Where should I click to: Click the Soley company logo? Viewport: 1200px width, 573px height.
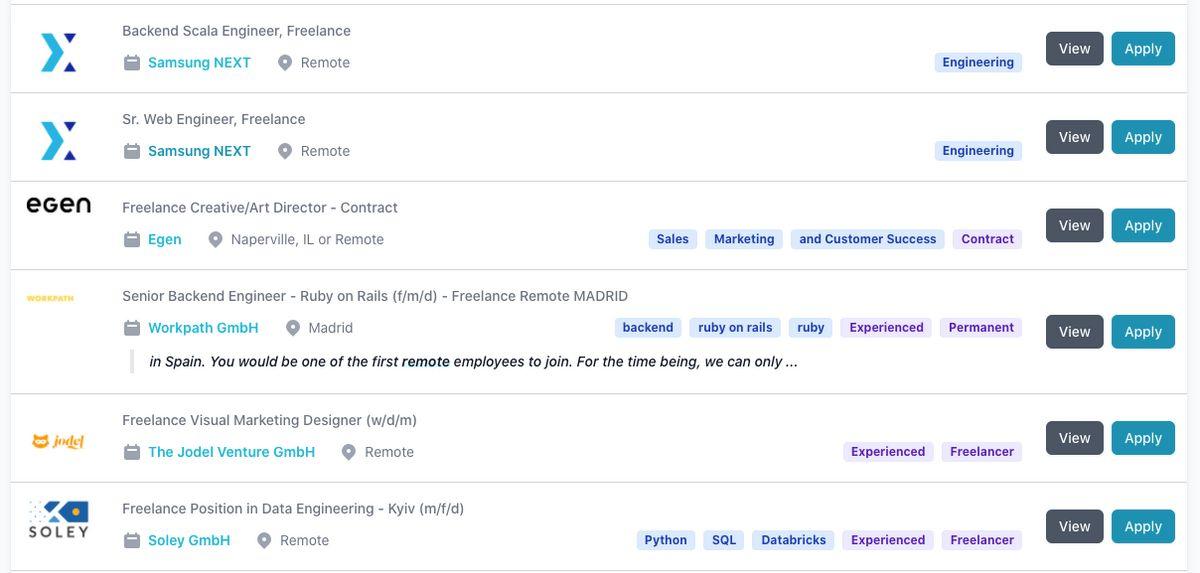[x=58, y=520]
